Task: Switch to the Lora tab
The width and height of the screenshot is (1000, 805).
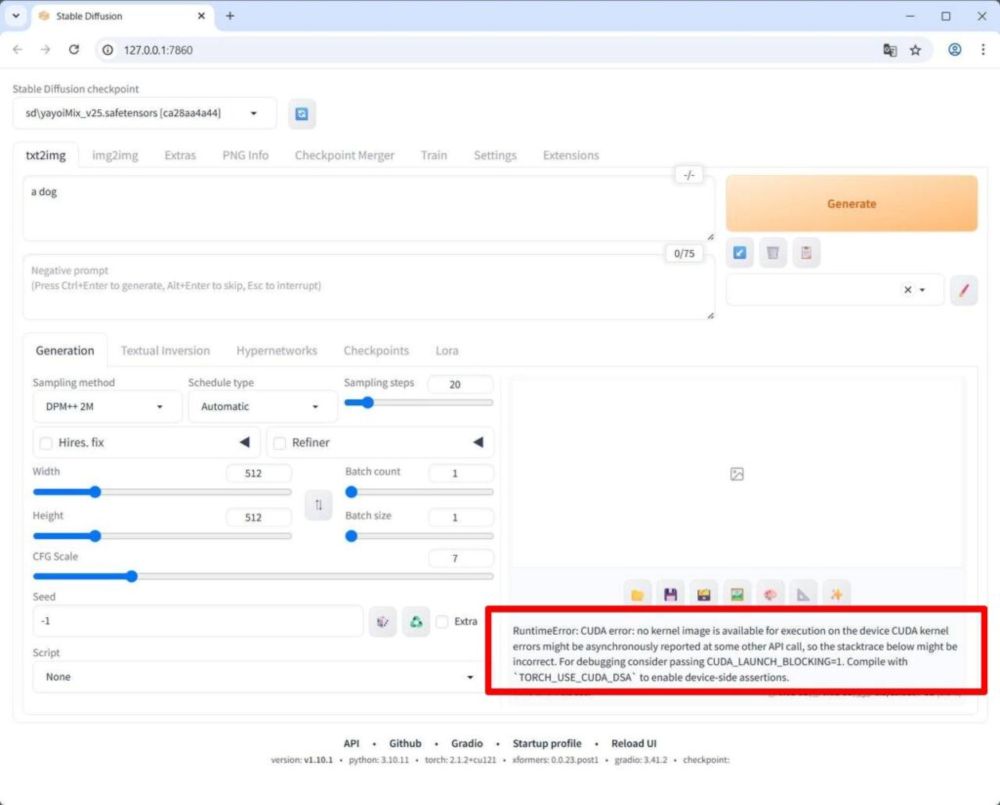Action: click(x=446, y=351)
